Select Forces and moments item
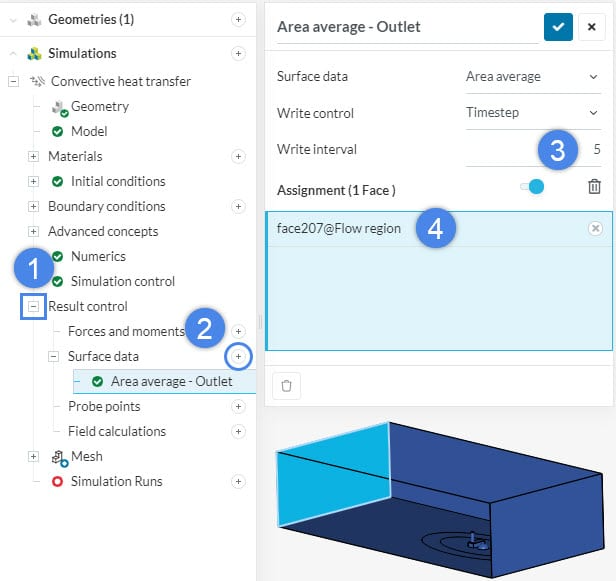 pos(126,331)
